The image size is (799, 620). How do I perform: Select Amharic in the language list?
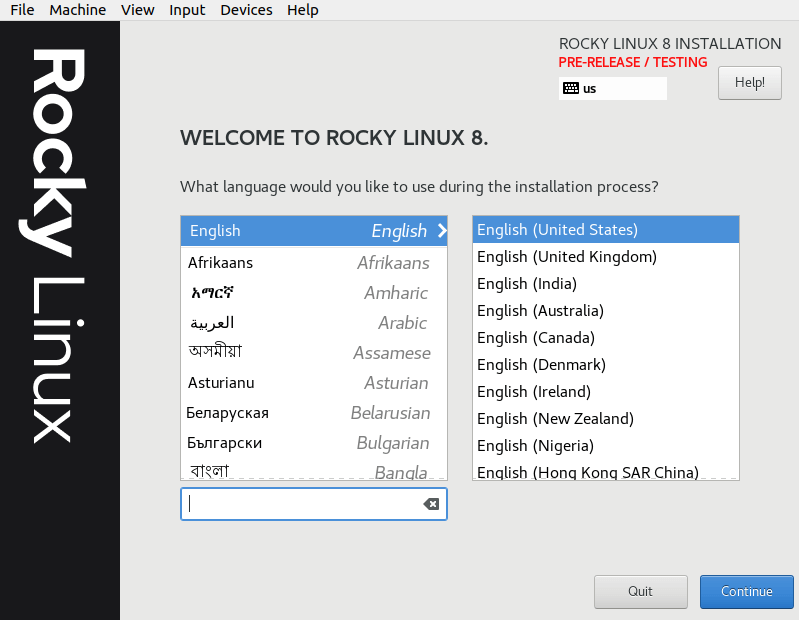(x=314, y=292)
